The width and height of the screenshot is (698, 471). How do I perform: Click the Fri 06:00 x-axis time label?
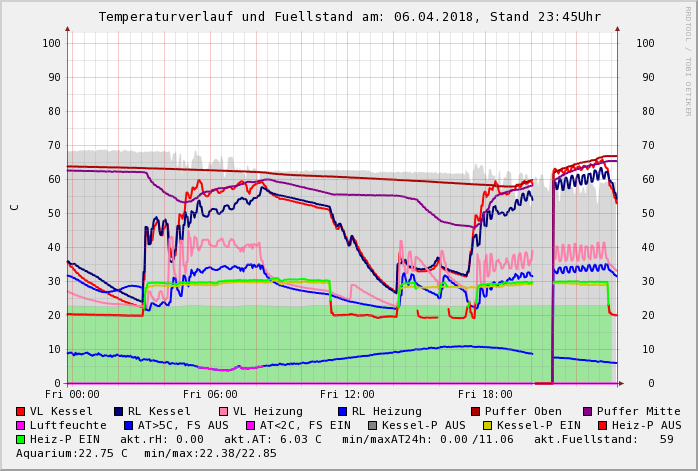click(210, 394)
